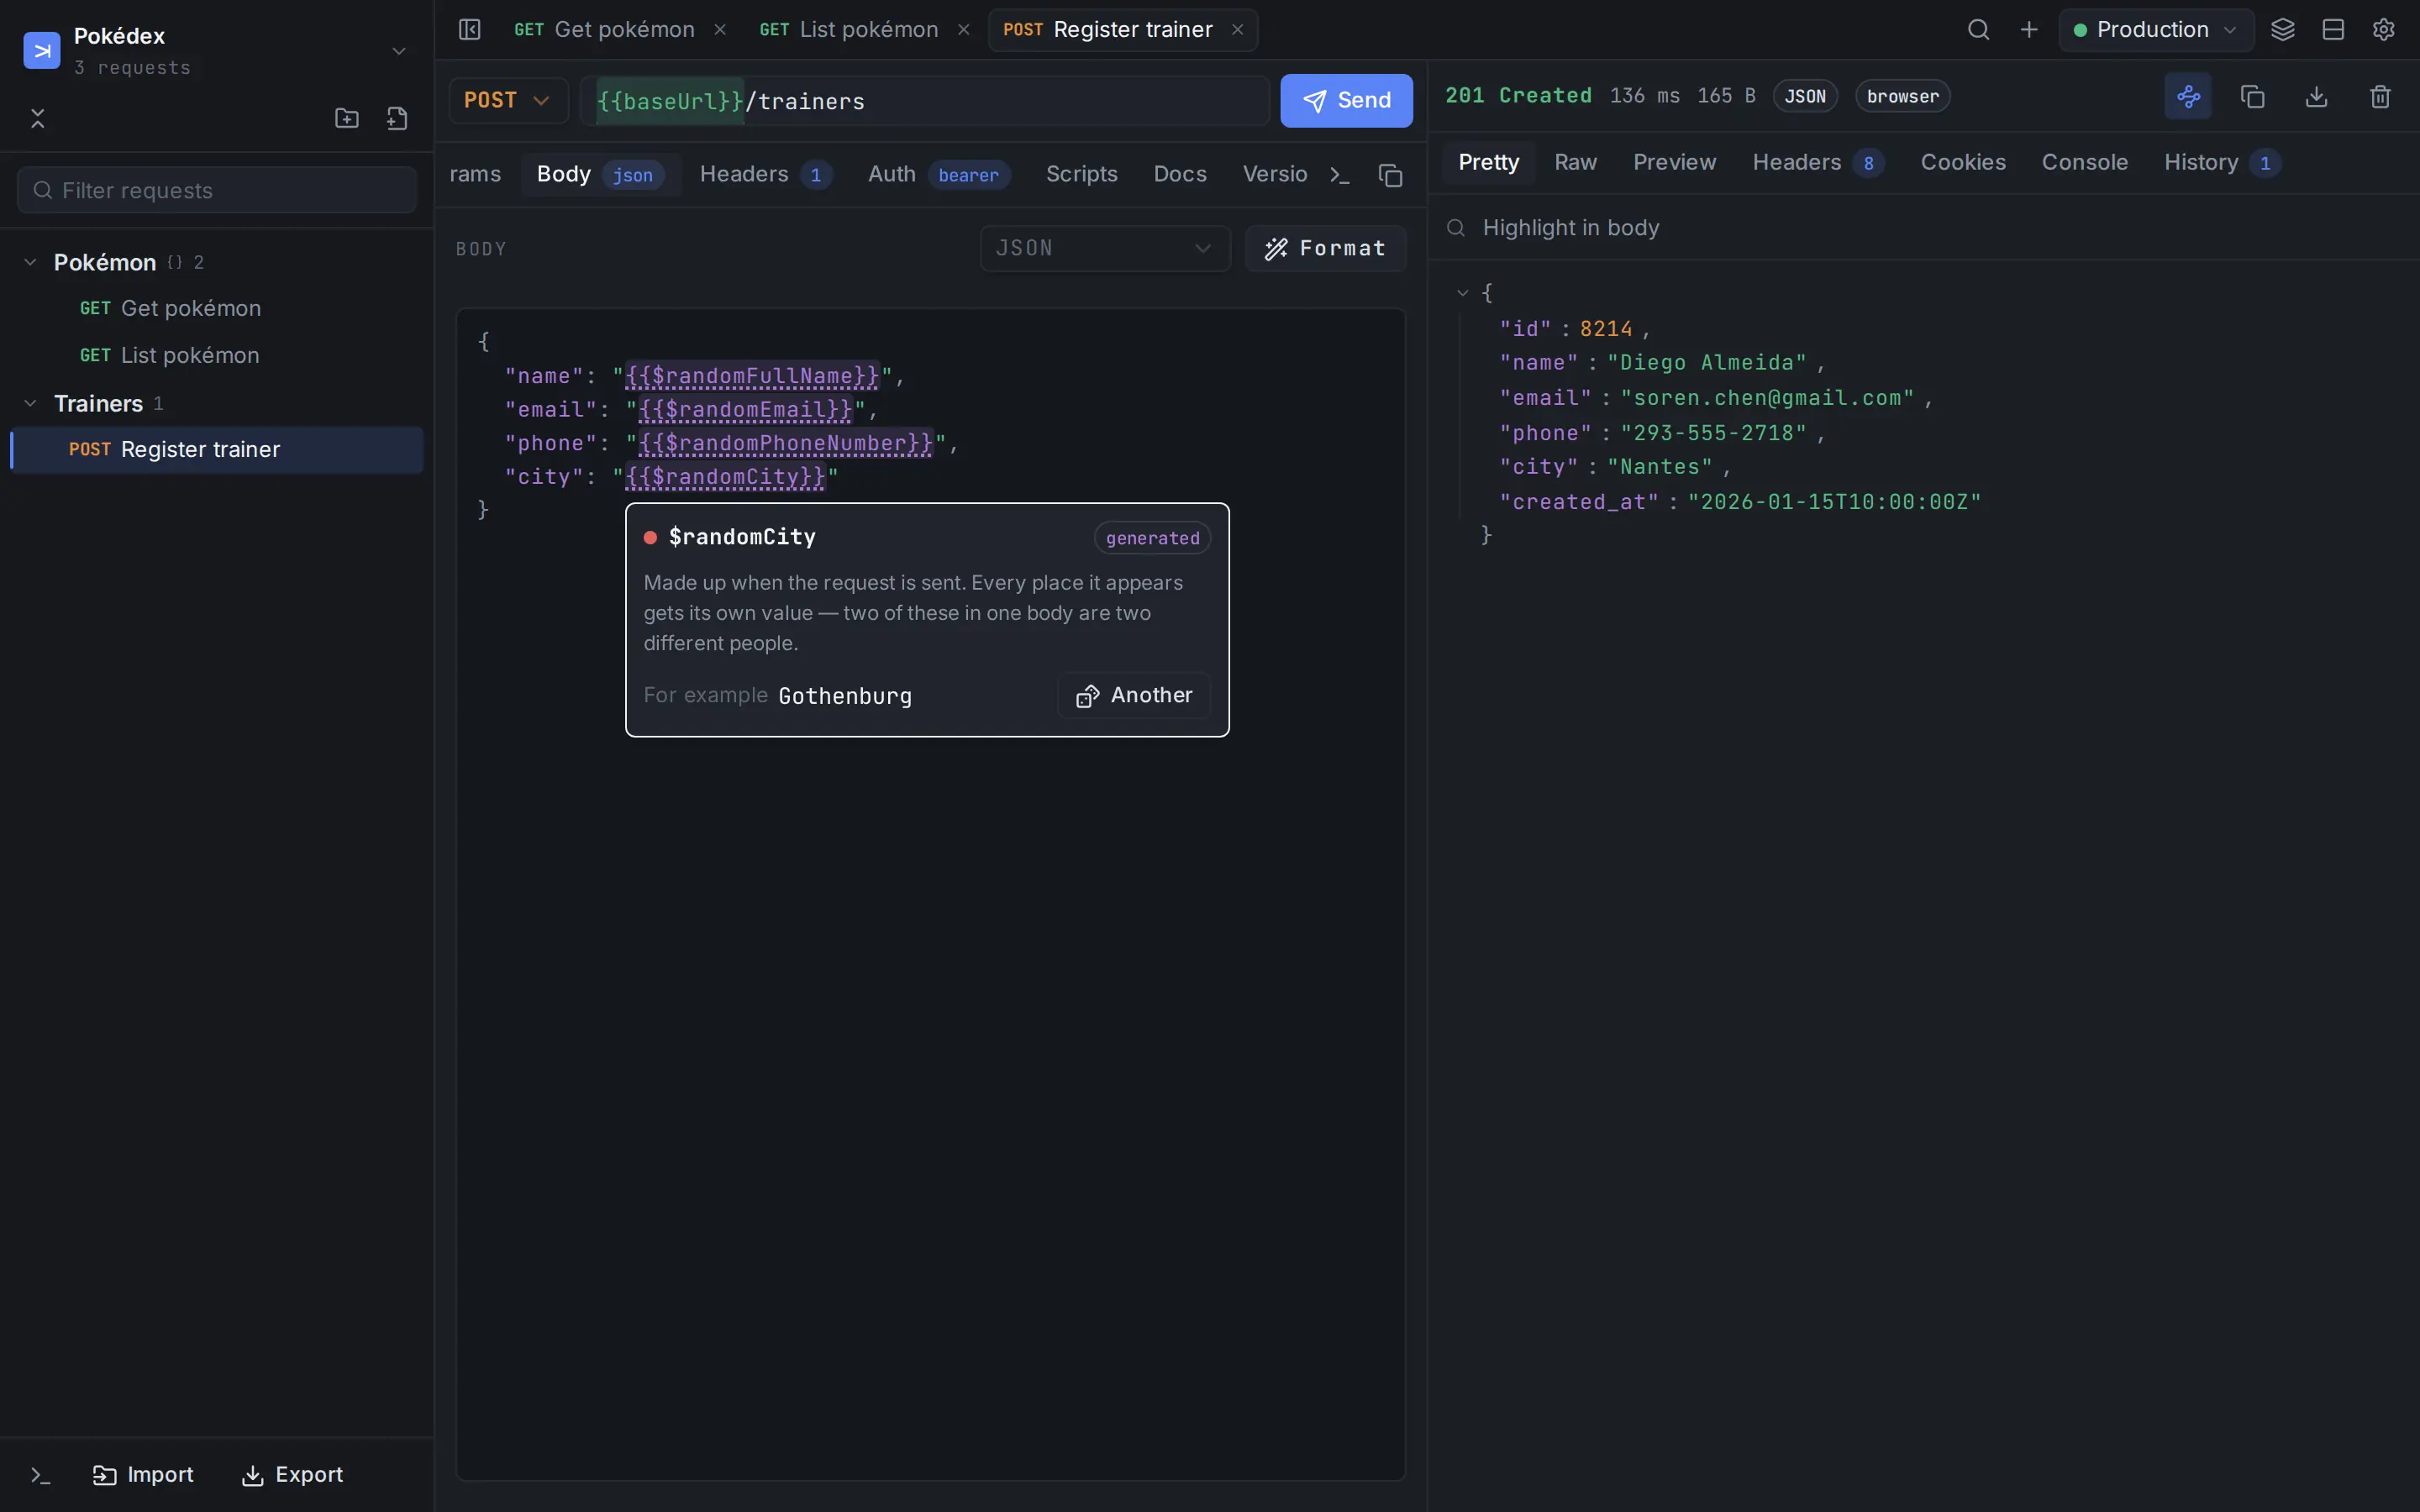Screen dimensions: 2420x1512
Task: Open the POST method dropdown
Action: click(508, 100)
